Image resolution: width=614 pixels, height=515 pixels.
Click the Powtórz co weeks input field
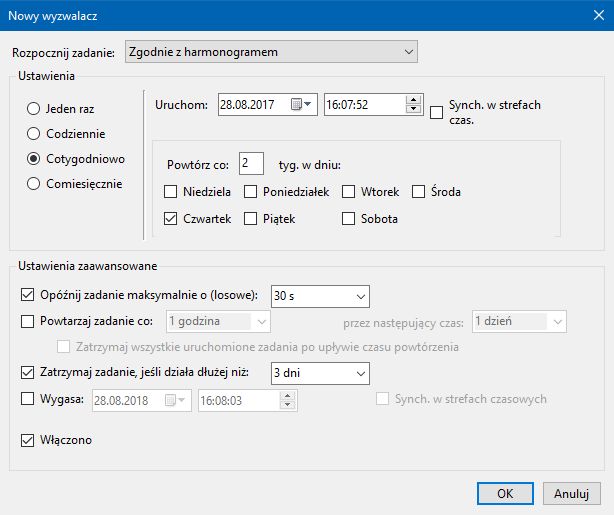(251, 163)
